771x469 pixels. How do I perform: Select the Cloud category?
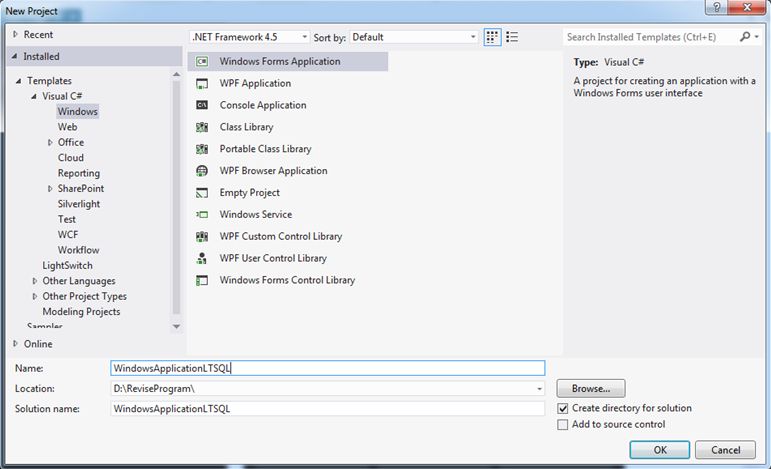(x=71, y=158)
